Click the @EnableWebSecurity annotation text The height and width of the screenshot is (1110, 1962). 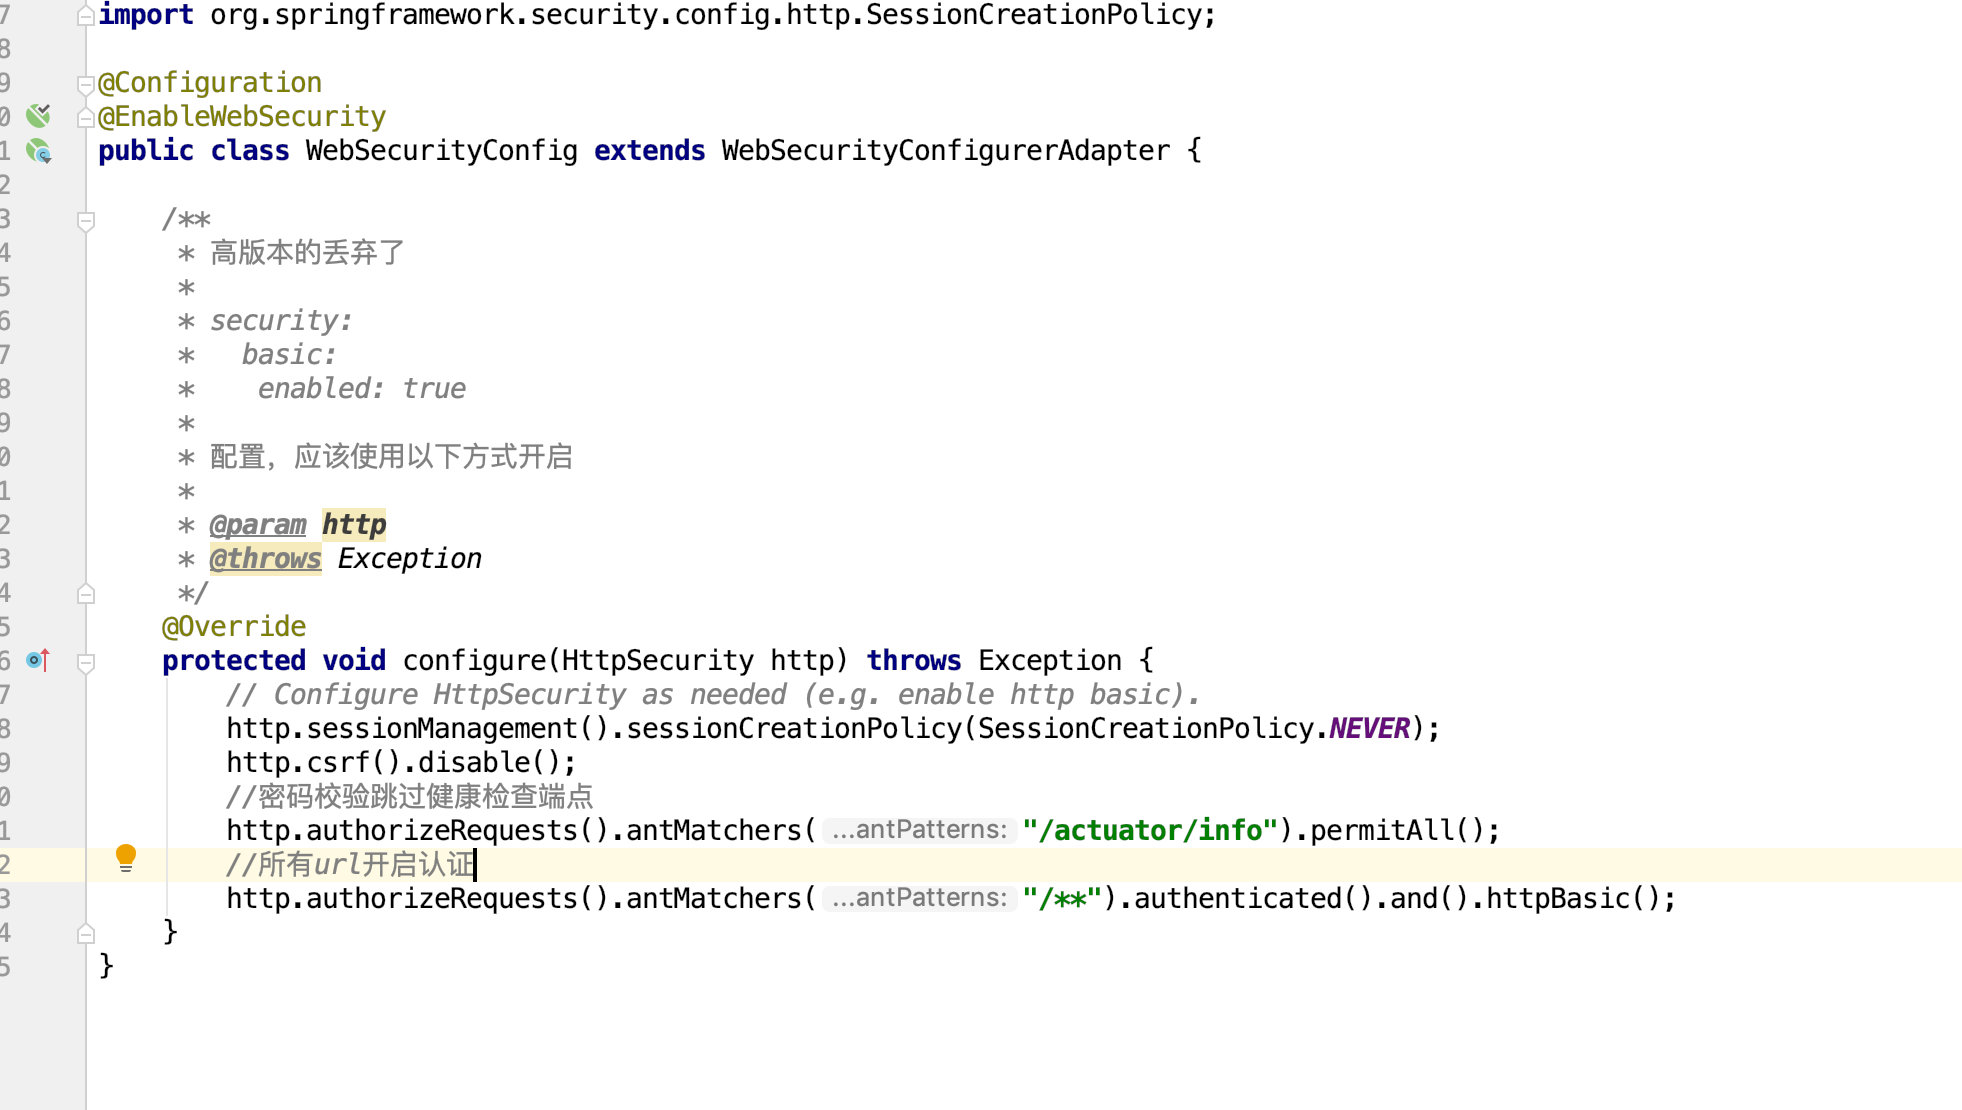(242, 117)
